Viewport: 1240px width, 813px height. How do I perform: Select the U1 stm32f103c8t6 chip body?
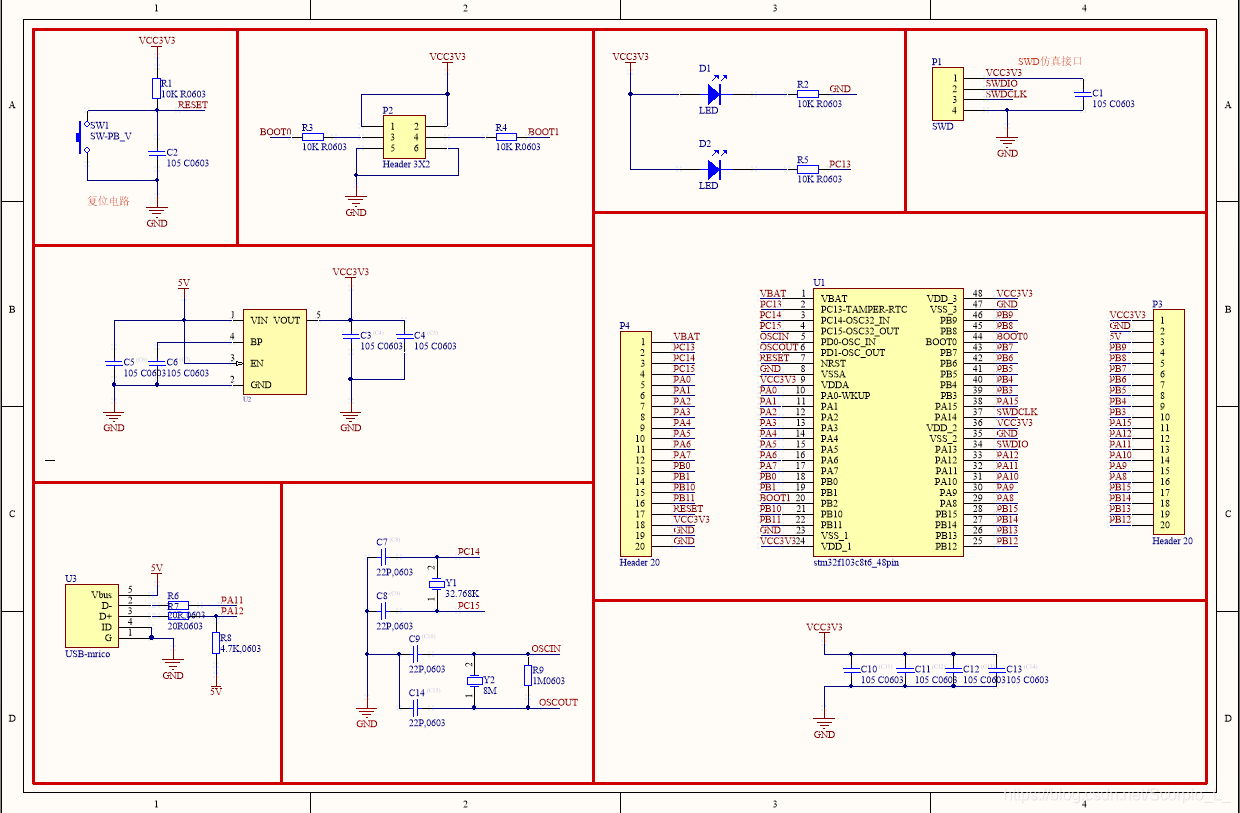(x=888, y=421)
